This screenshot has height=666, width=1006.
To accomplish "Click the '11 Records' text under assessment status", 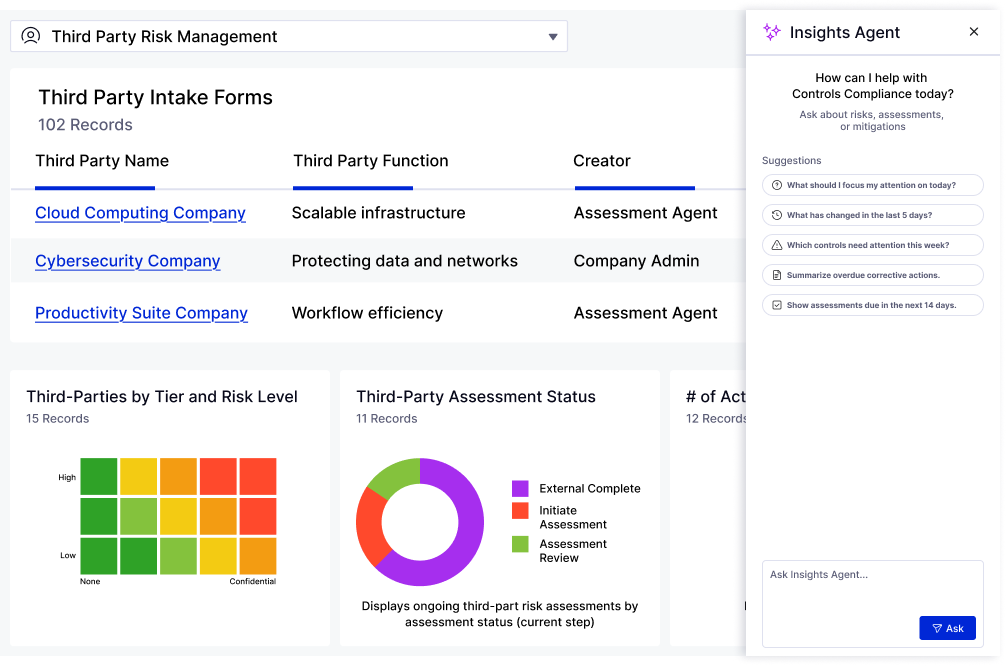I will click(x=387, y=419).
